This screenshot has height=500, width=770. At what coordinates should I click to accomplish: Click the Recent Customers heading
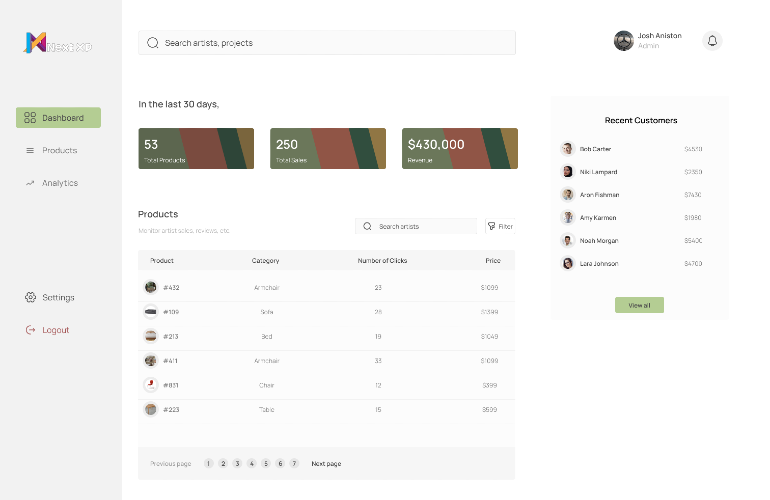[x=641, y=120]
